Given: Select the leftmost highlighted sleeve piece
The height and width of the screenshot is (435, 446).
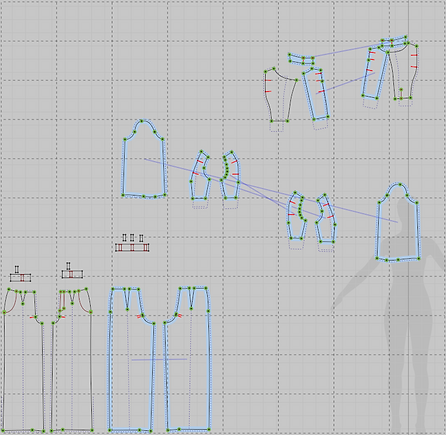Looking at the screenshot, I should tap(200, 176).
